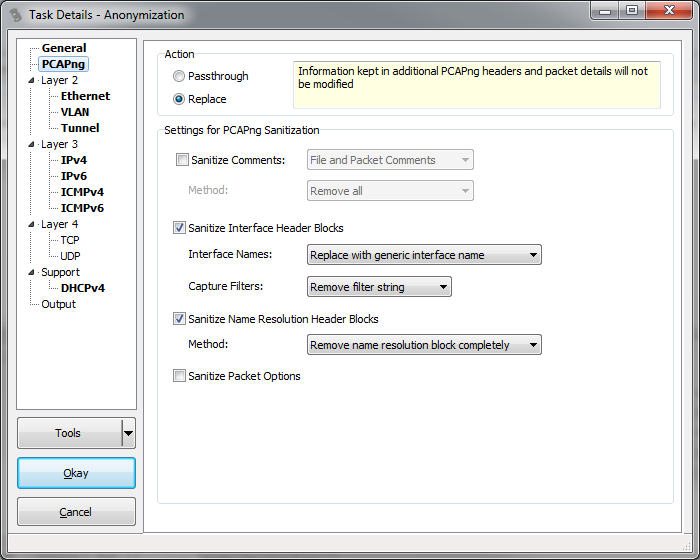Click the Layer 2 tree label
This screenshot has width=700, height=560.
click(x=59, y=80)
